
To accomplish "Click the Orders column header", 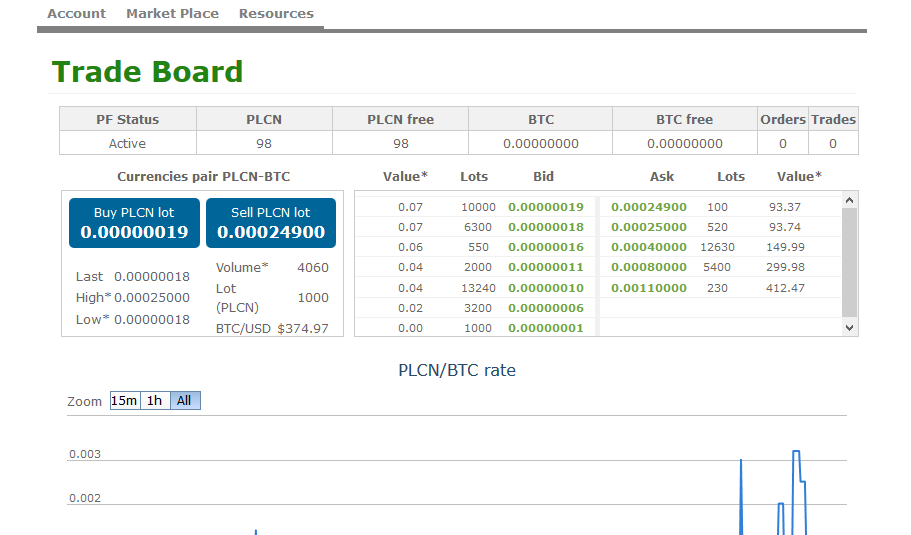I will pyautogui.click(x=783, y=119).
